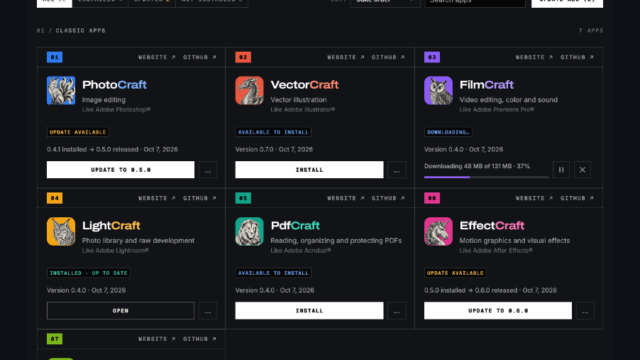Click the VectorCraft dragon app icon

click(x=249, y=90)
